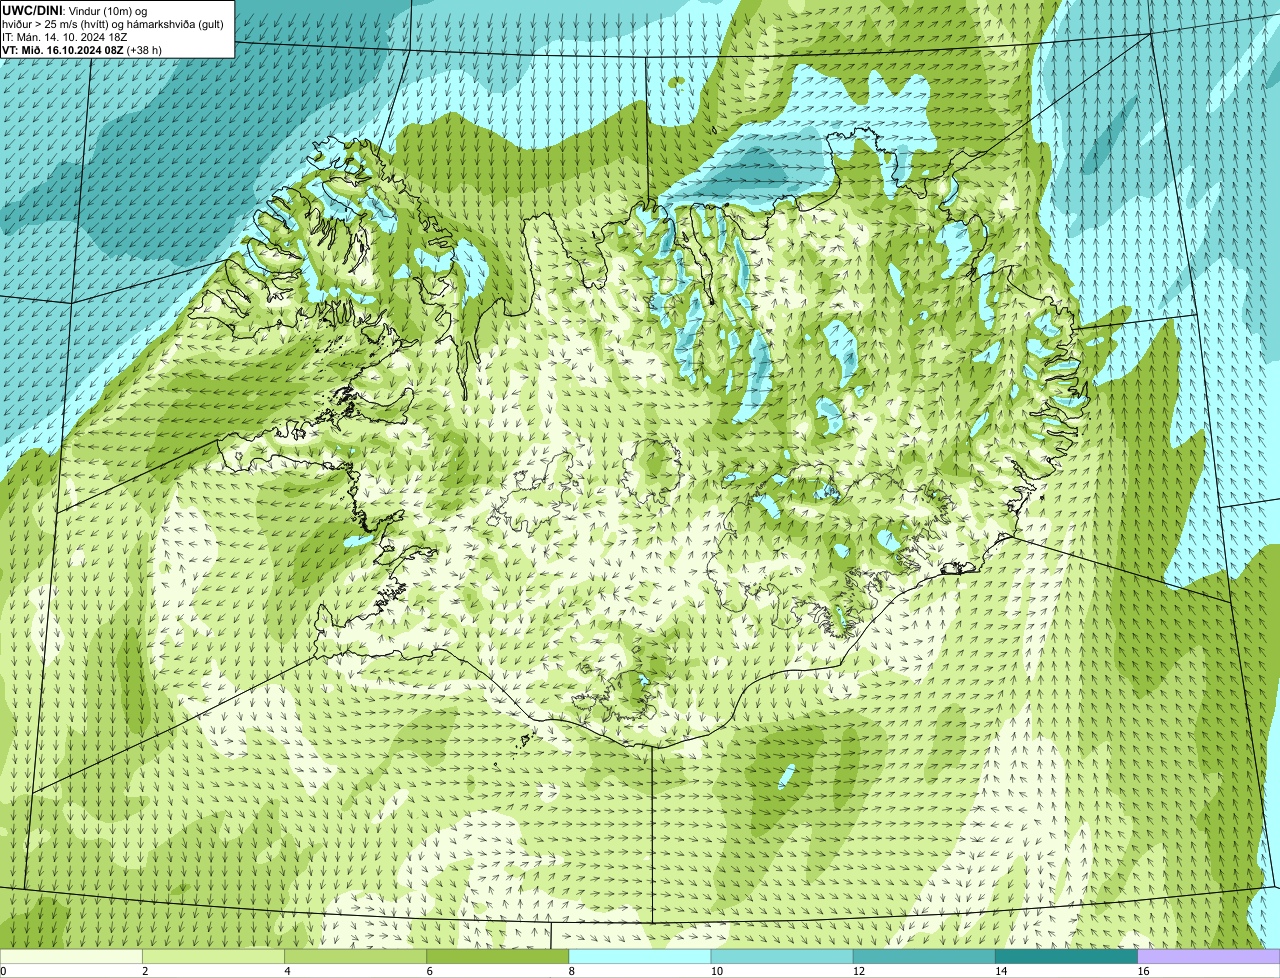Click the legend label '4'
Screen dimensions: 1280x978
pos(287,971)
